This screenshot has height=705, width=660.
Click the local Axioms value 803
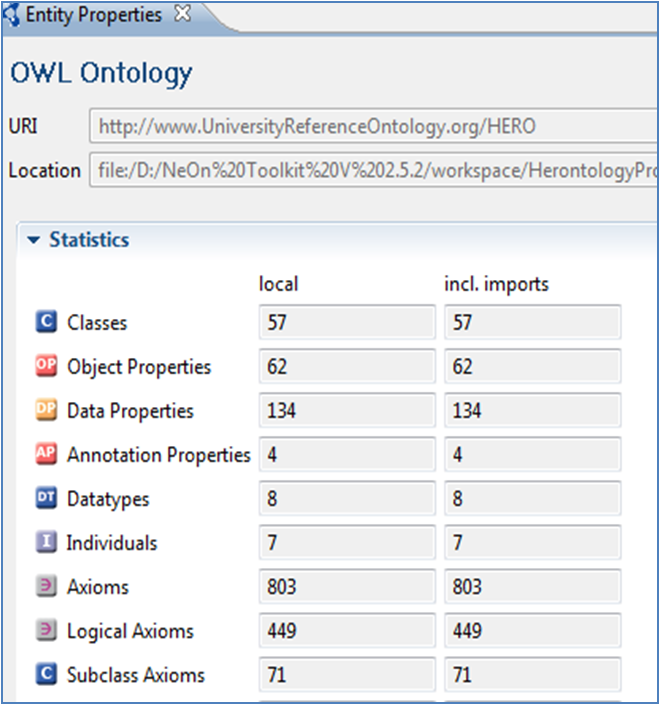pos(347,586)
